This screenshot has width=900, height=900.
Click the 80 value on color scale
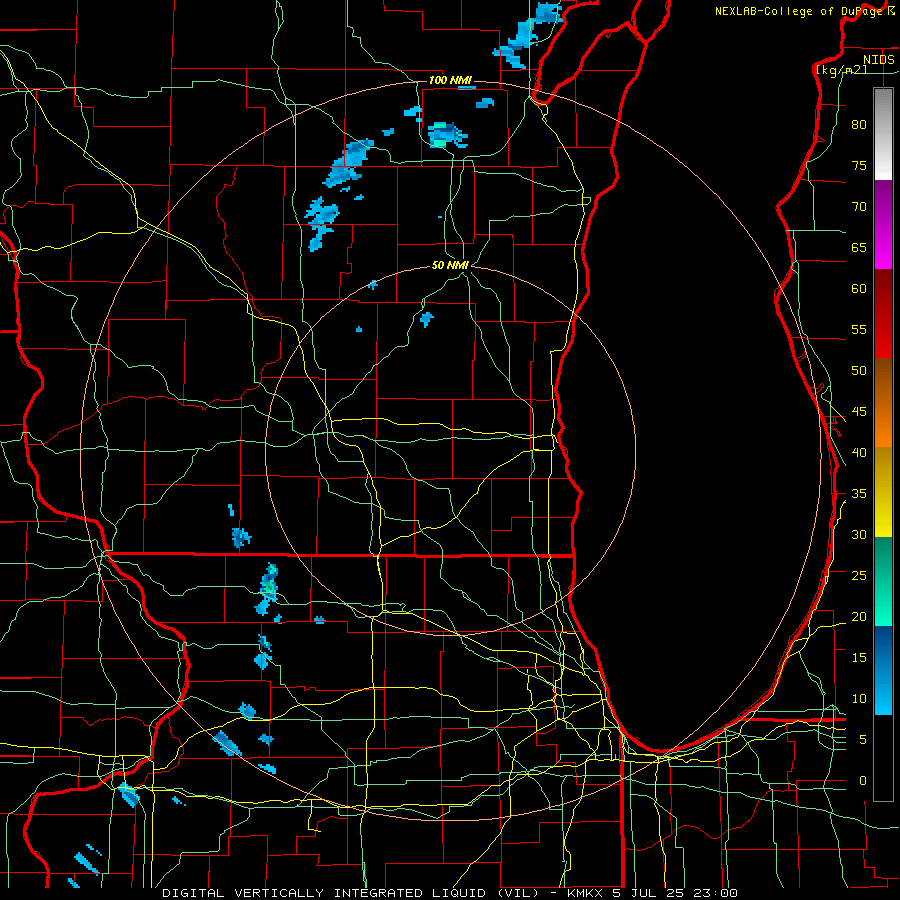(859, 125)
